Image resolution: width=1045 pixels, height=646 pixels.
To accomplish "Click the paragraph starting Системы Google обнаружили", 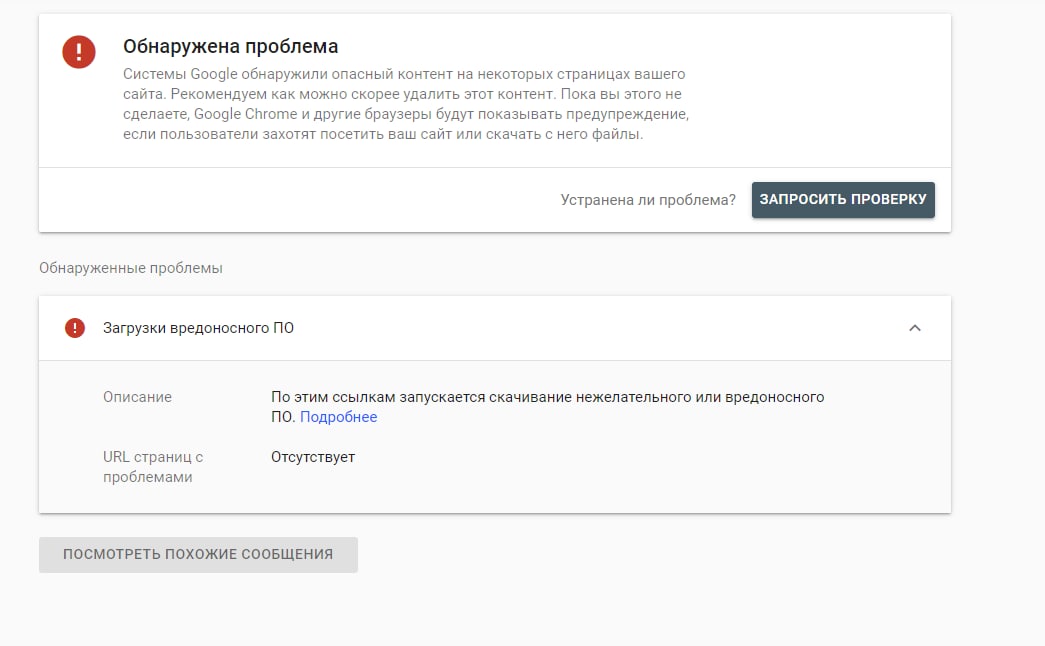I will point(405,104).
